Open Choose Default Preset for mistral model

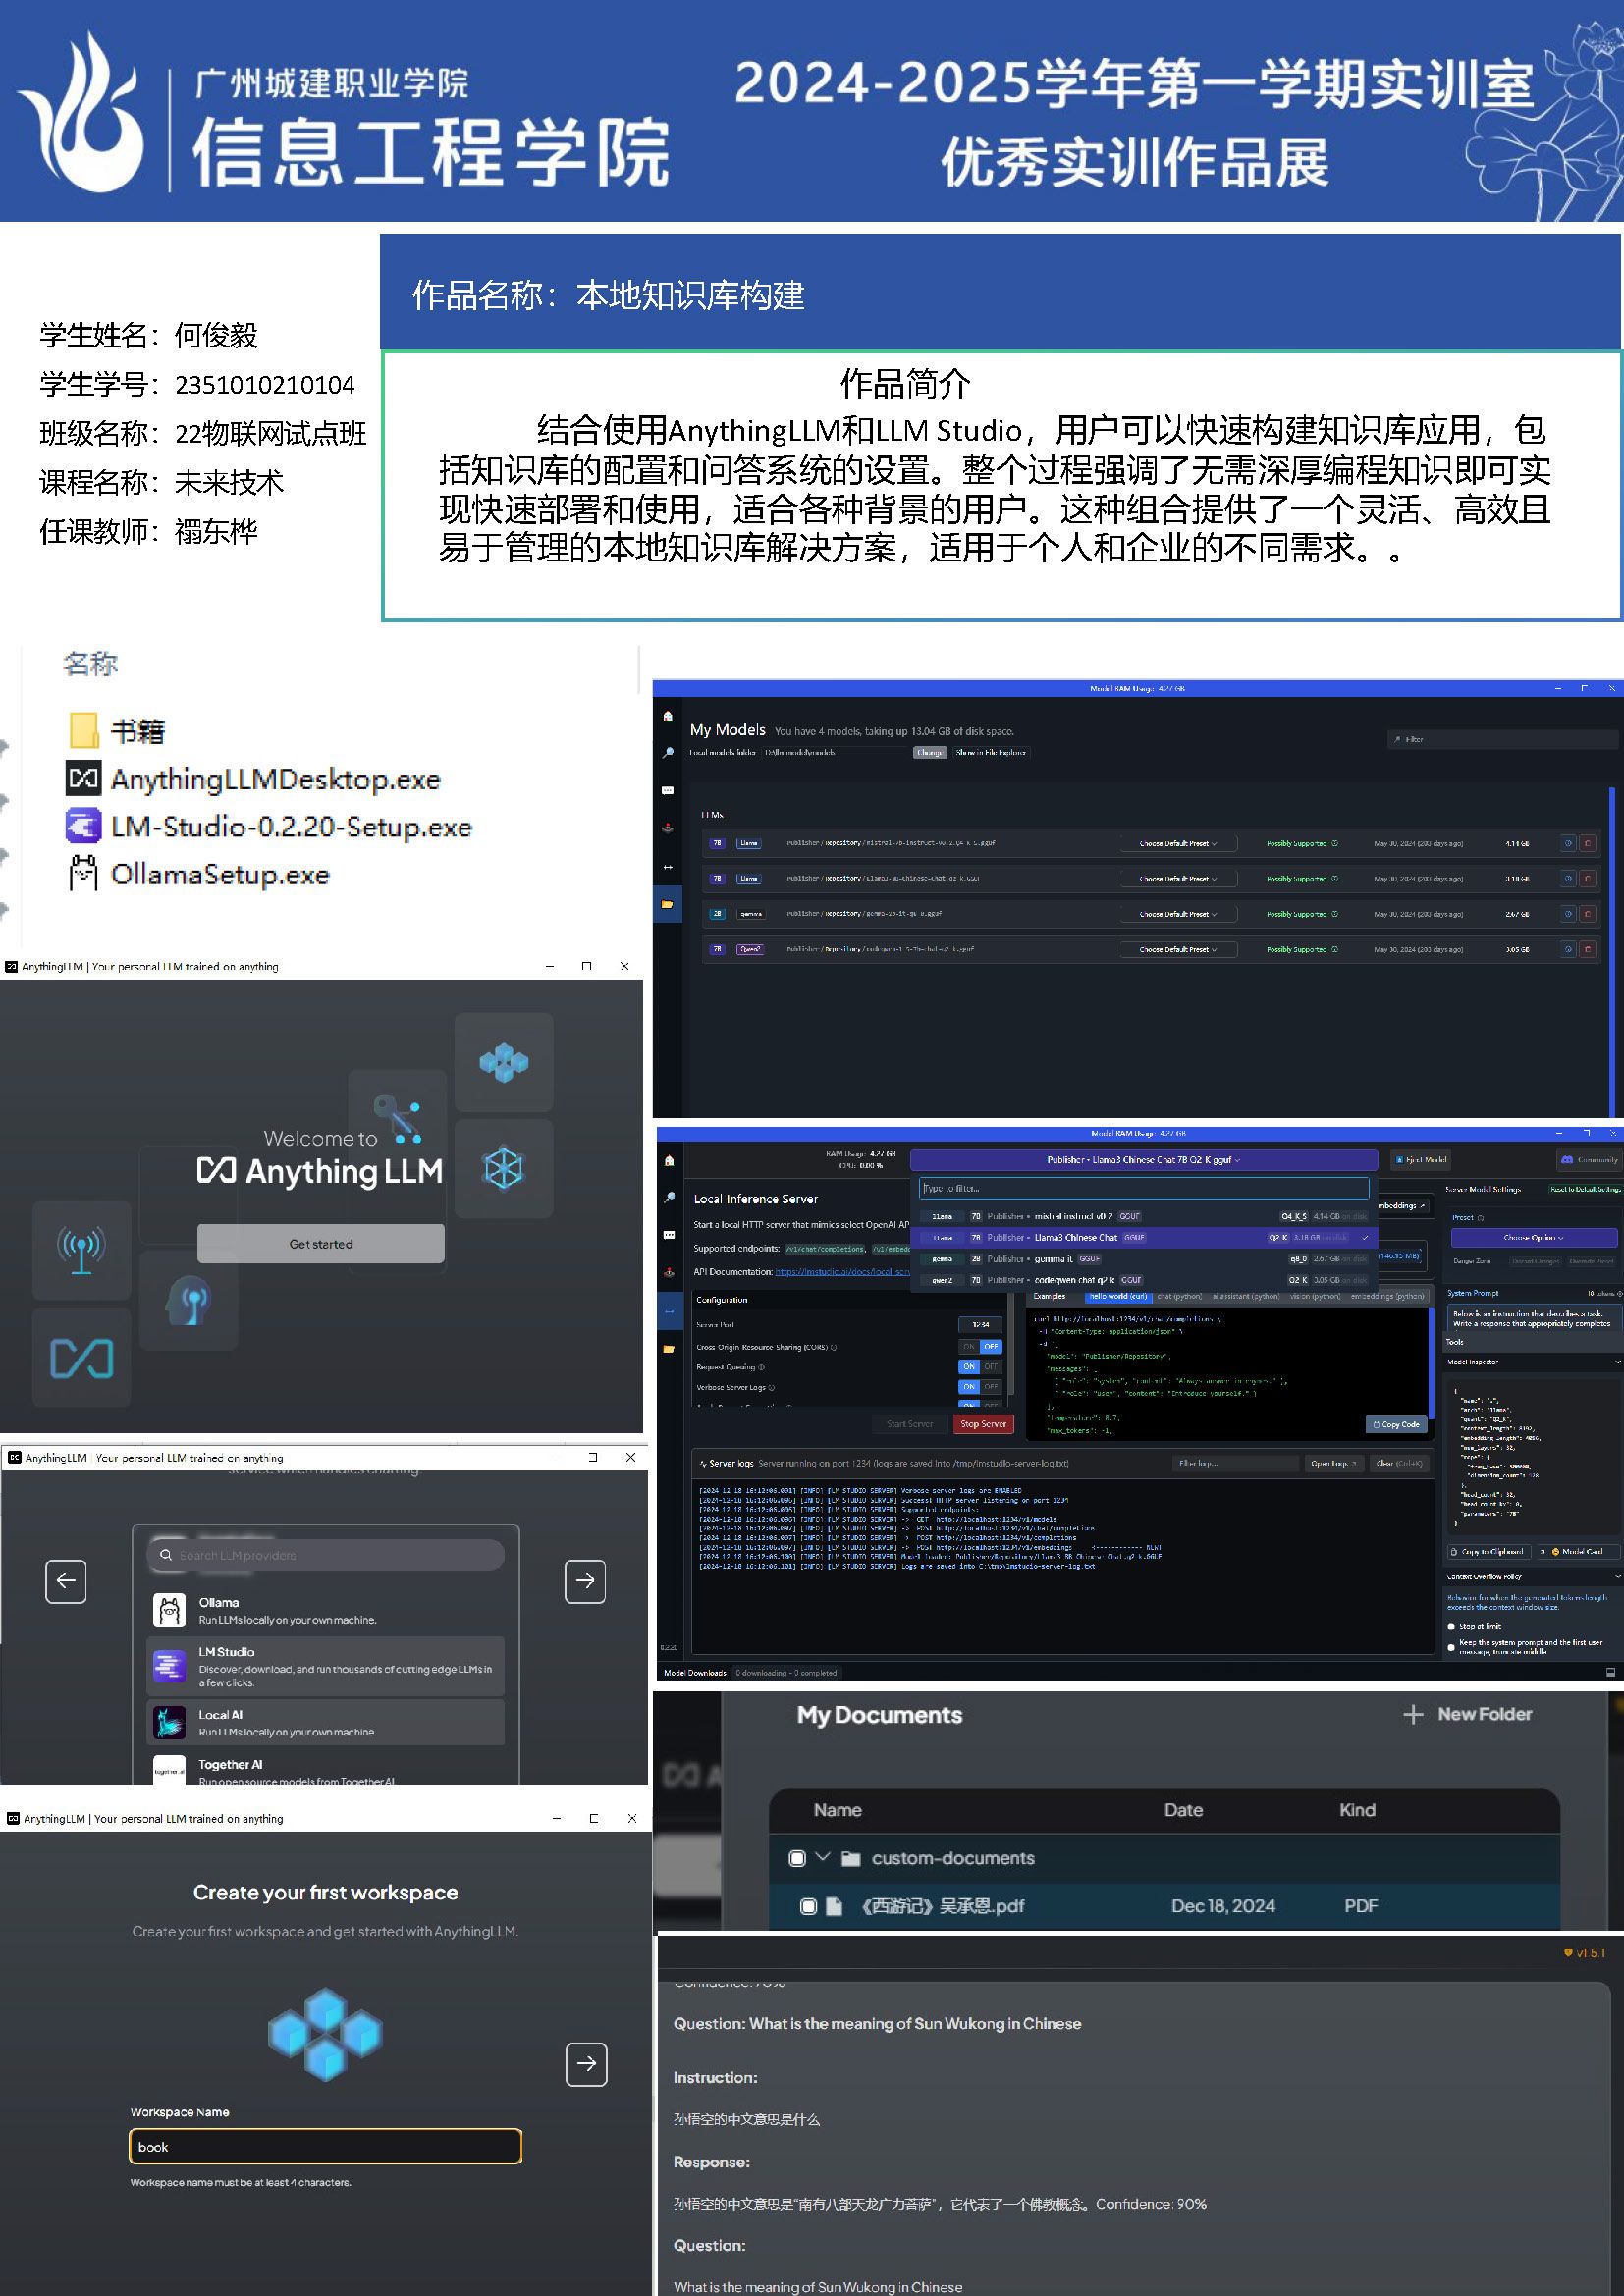(1177, 843)
